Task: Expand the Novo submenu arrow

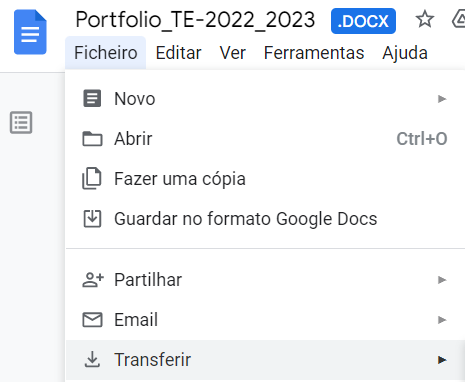Action: [442, 99]
